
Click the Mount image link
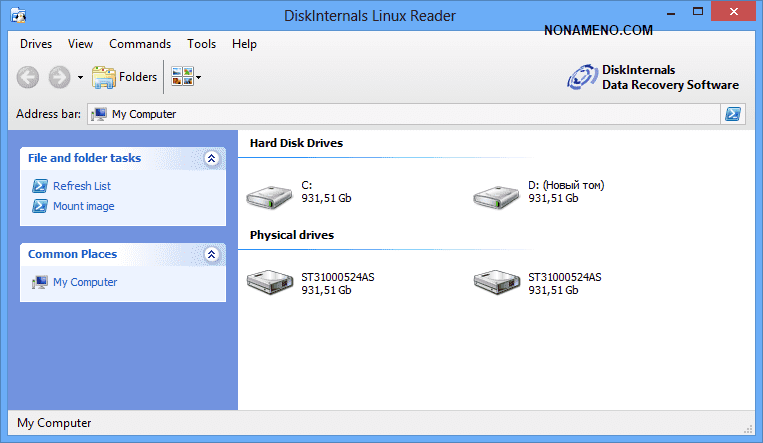(x=83, y=206)
